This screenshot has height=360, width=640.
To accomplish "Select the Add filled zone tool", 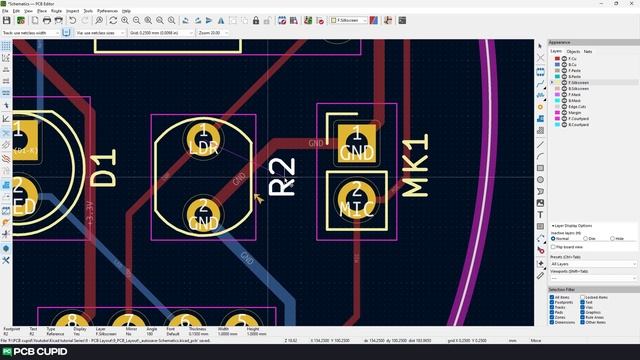I will (540, 118).
